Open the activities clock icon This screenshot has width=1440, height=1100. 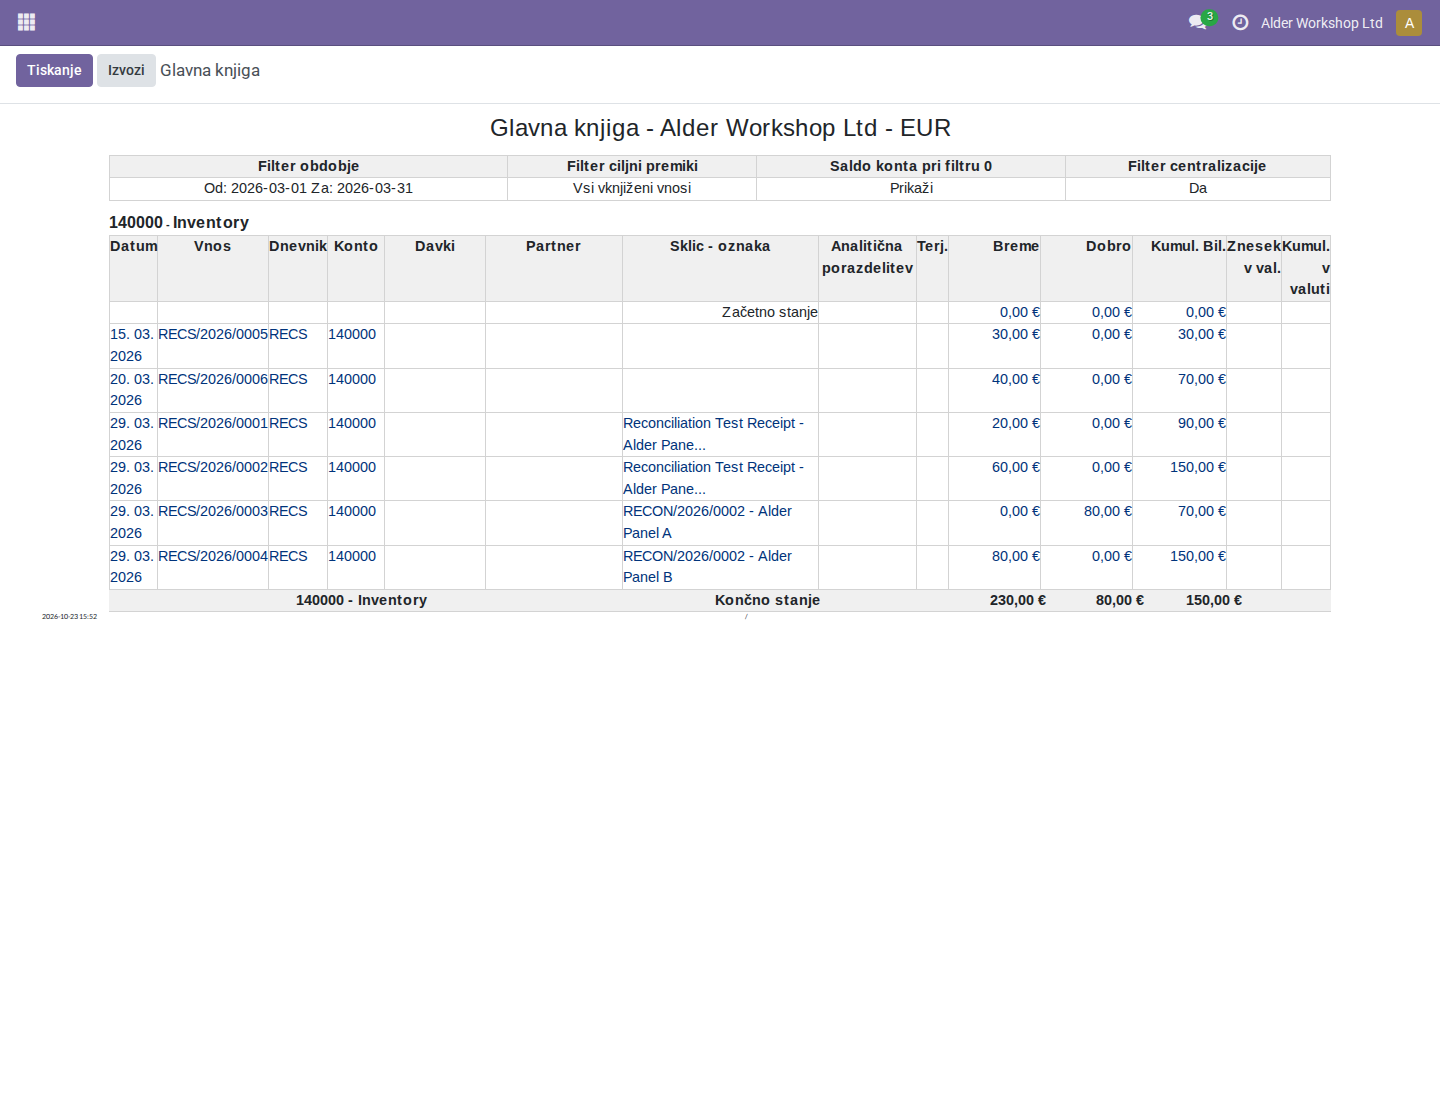pyautogui.click(x=1240, y=22)
